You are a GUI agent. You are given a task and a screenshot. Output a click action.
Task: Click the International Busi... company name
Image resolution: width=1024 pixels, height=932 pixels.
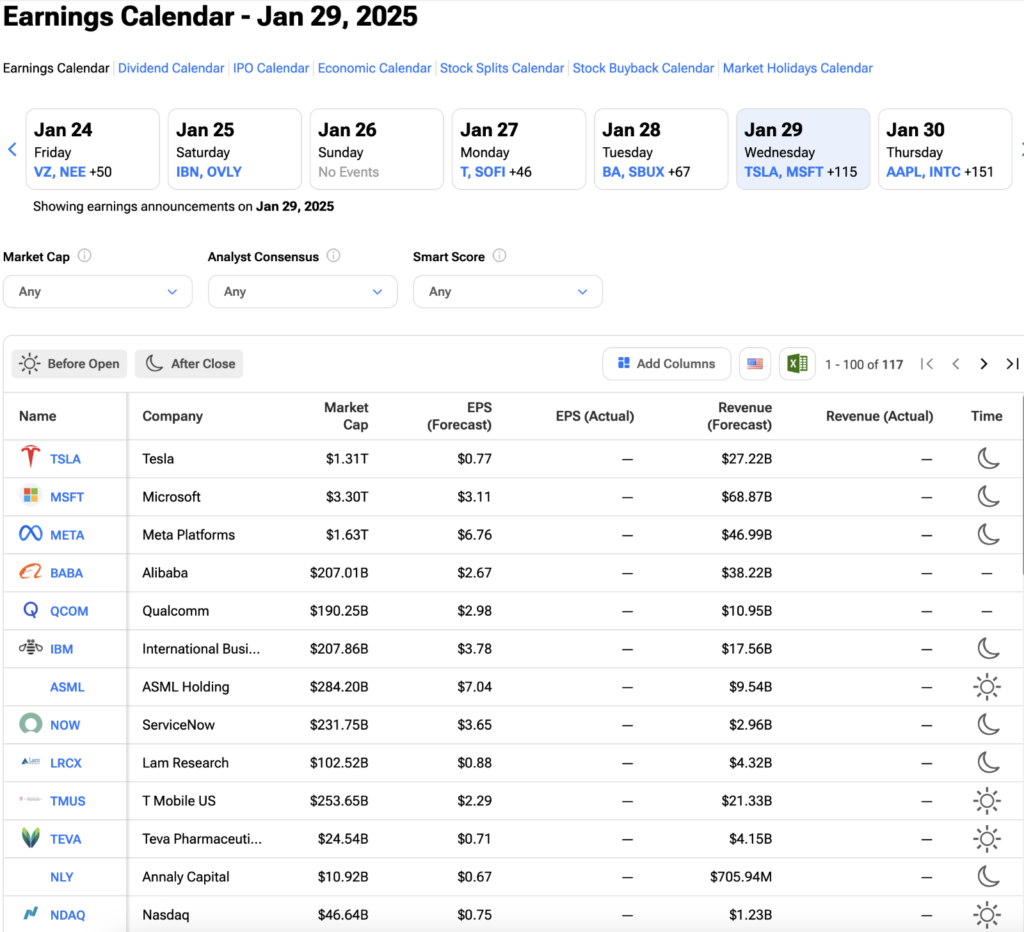201,649
